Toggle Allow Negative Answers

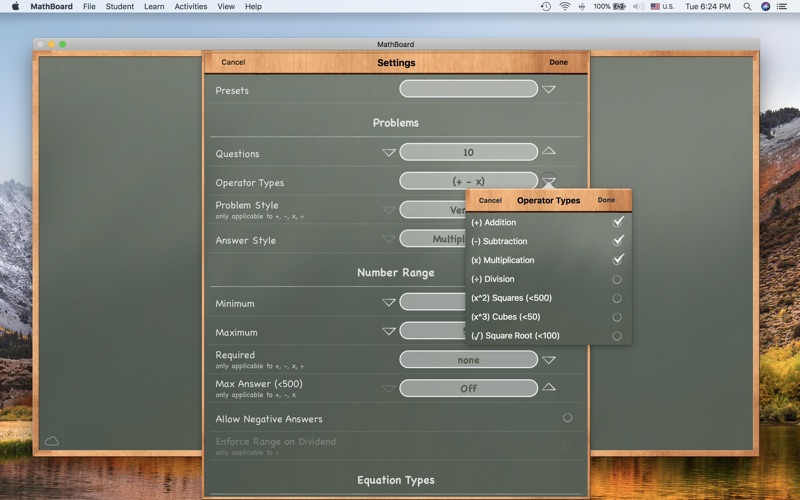click(x=567, y=418)
